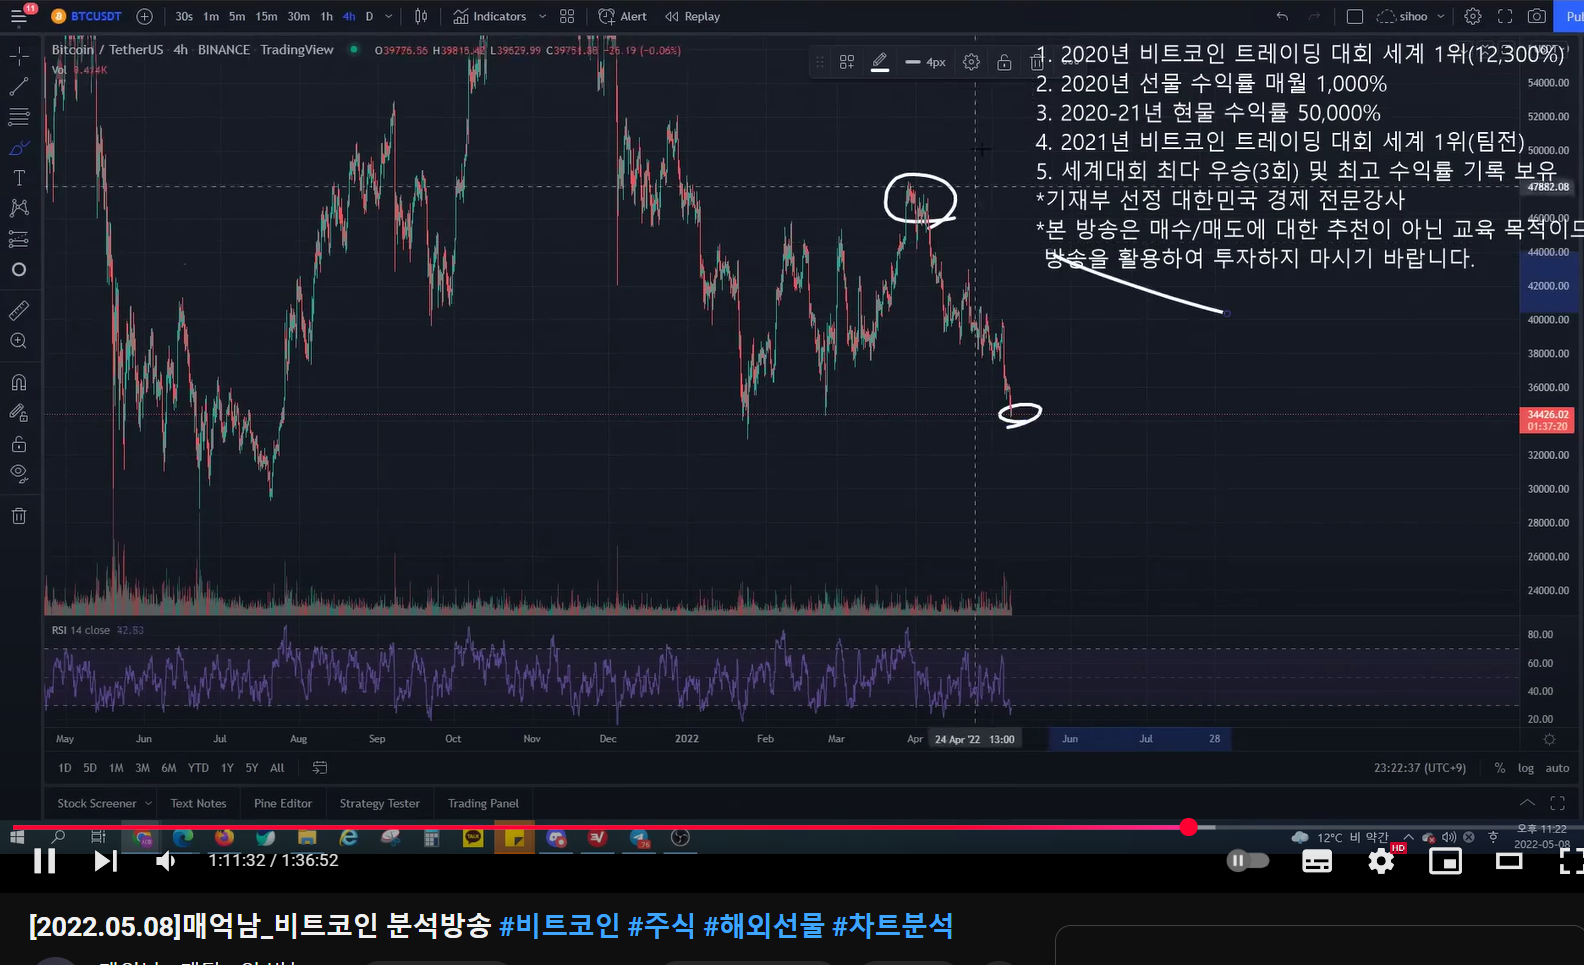The image size is (1584, 965).
Task: Select the patterns tool
Action: (x=19, y=208)
